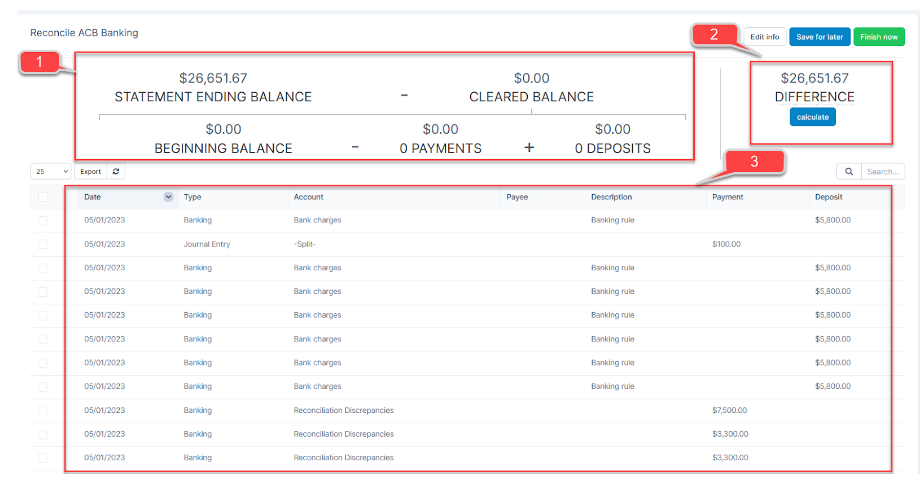
Task: Open the 25 rows-per-page dropdown
Action: 50,172
